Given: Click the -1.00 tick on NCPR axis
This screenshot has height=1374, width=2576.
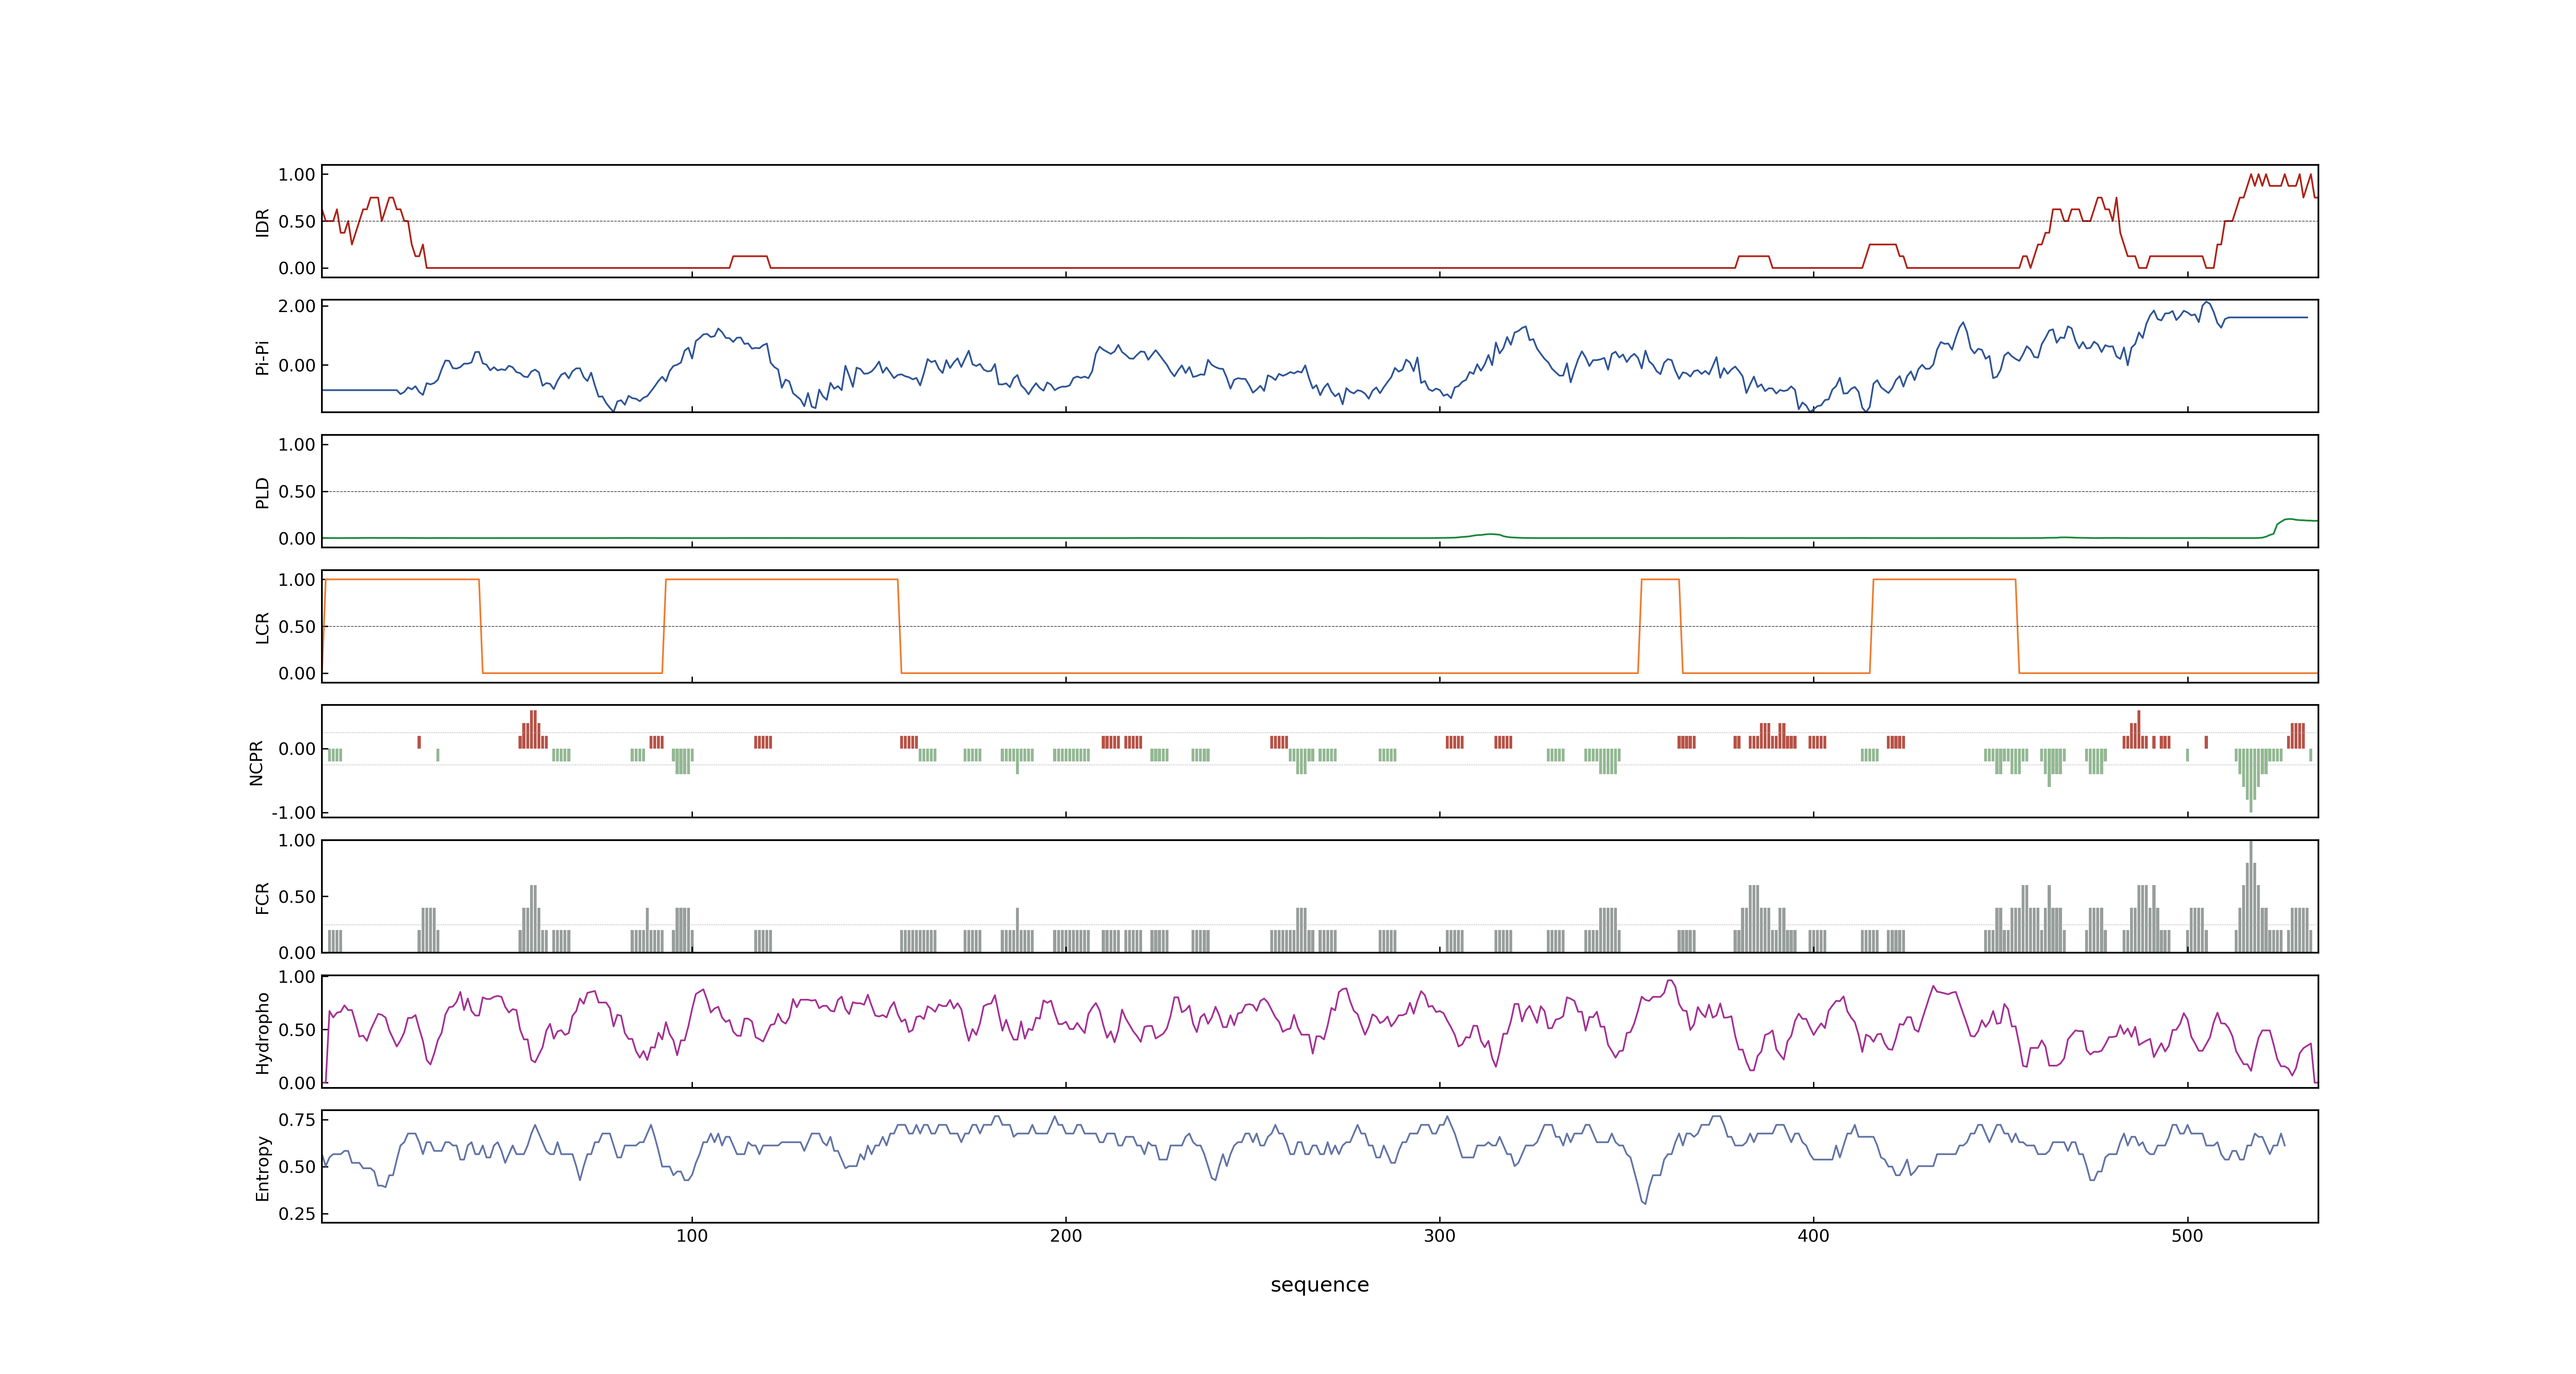Looking at the screenshot, I should click(x=294, y=812).
